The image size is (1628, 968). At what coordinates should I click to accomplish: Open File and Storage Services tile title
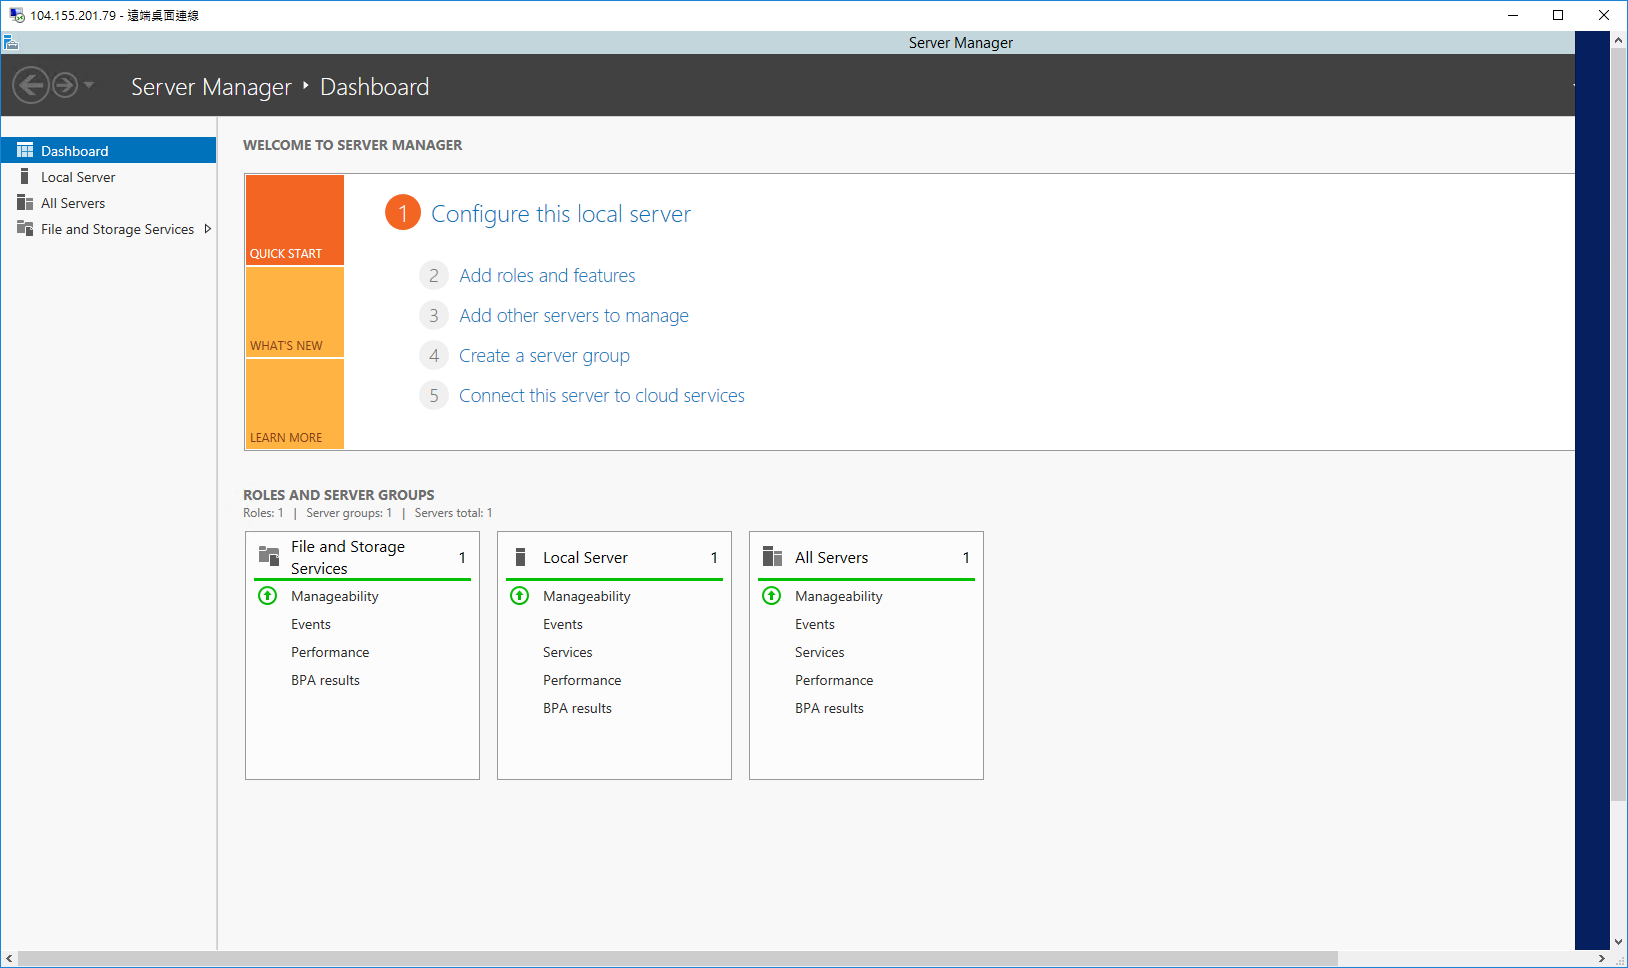[x=348, y=557]
